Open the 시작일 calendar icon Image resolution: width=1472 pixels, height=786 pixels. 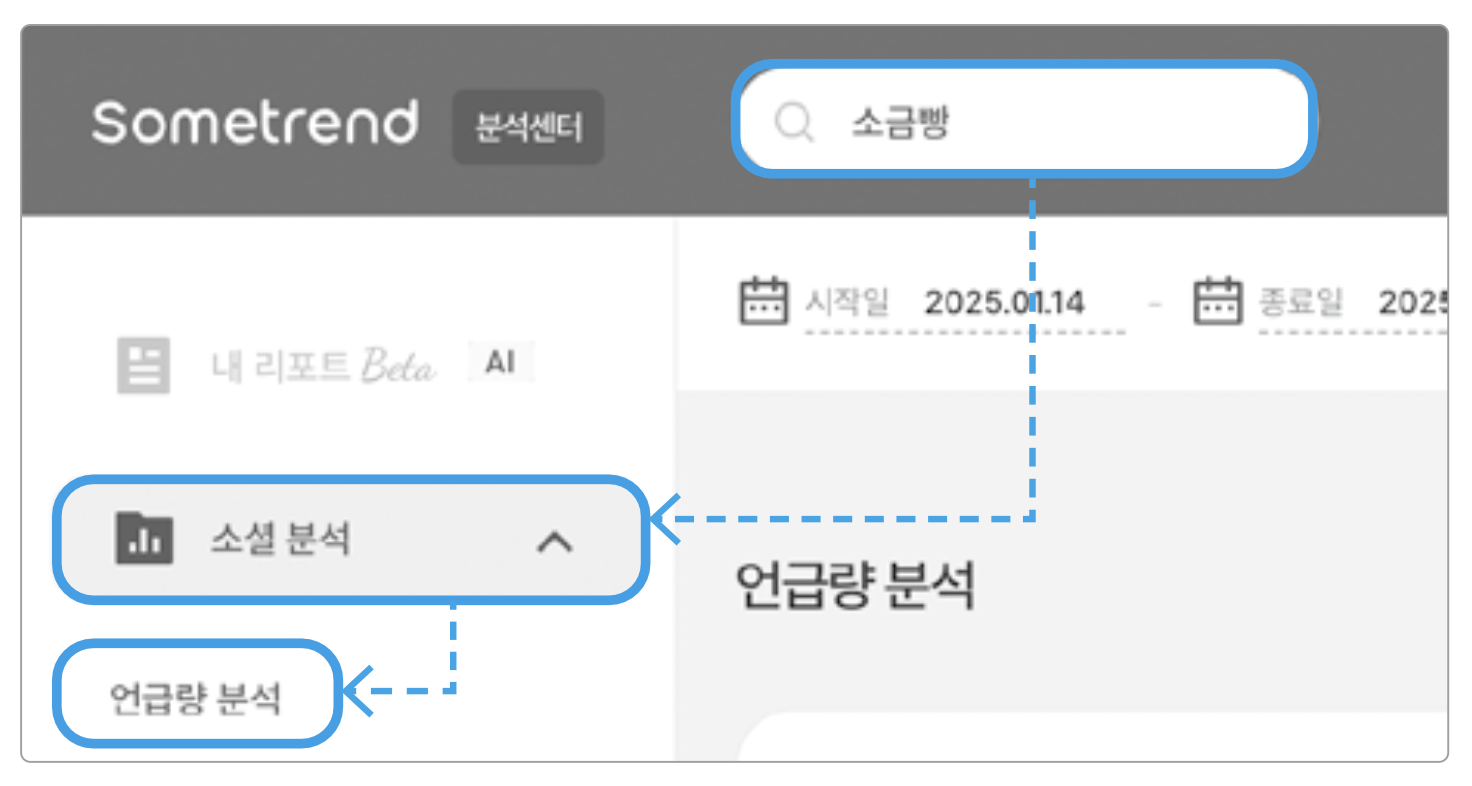(x=763, y=301)
